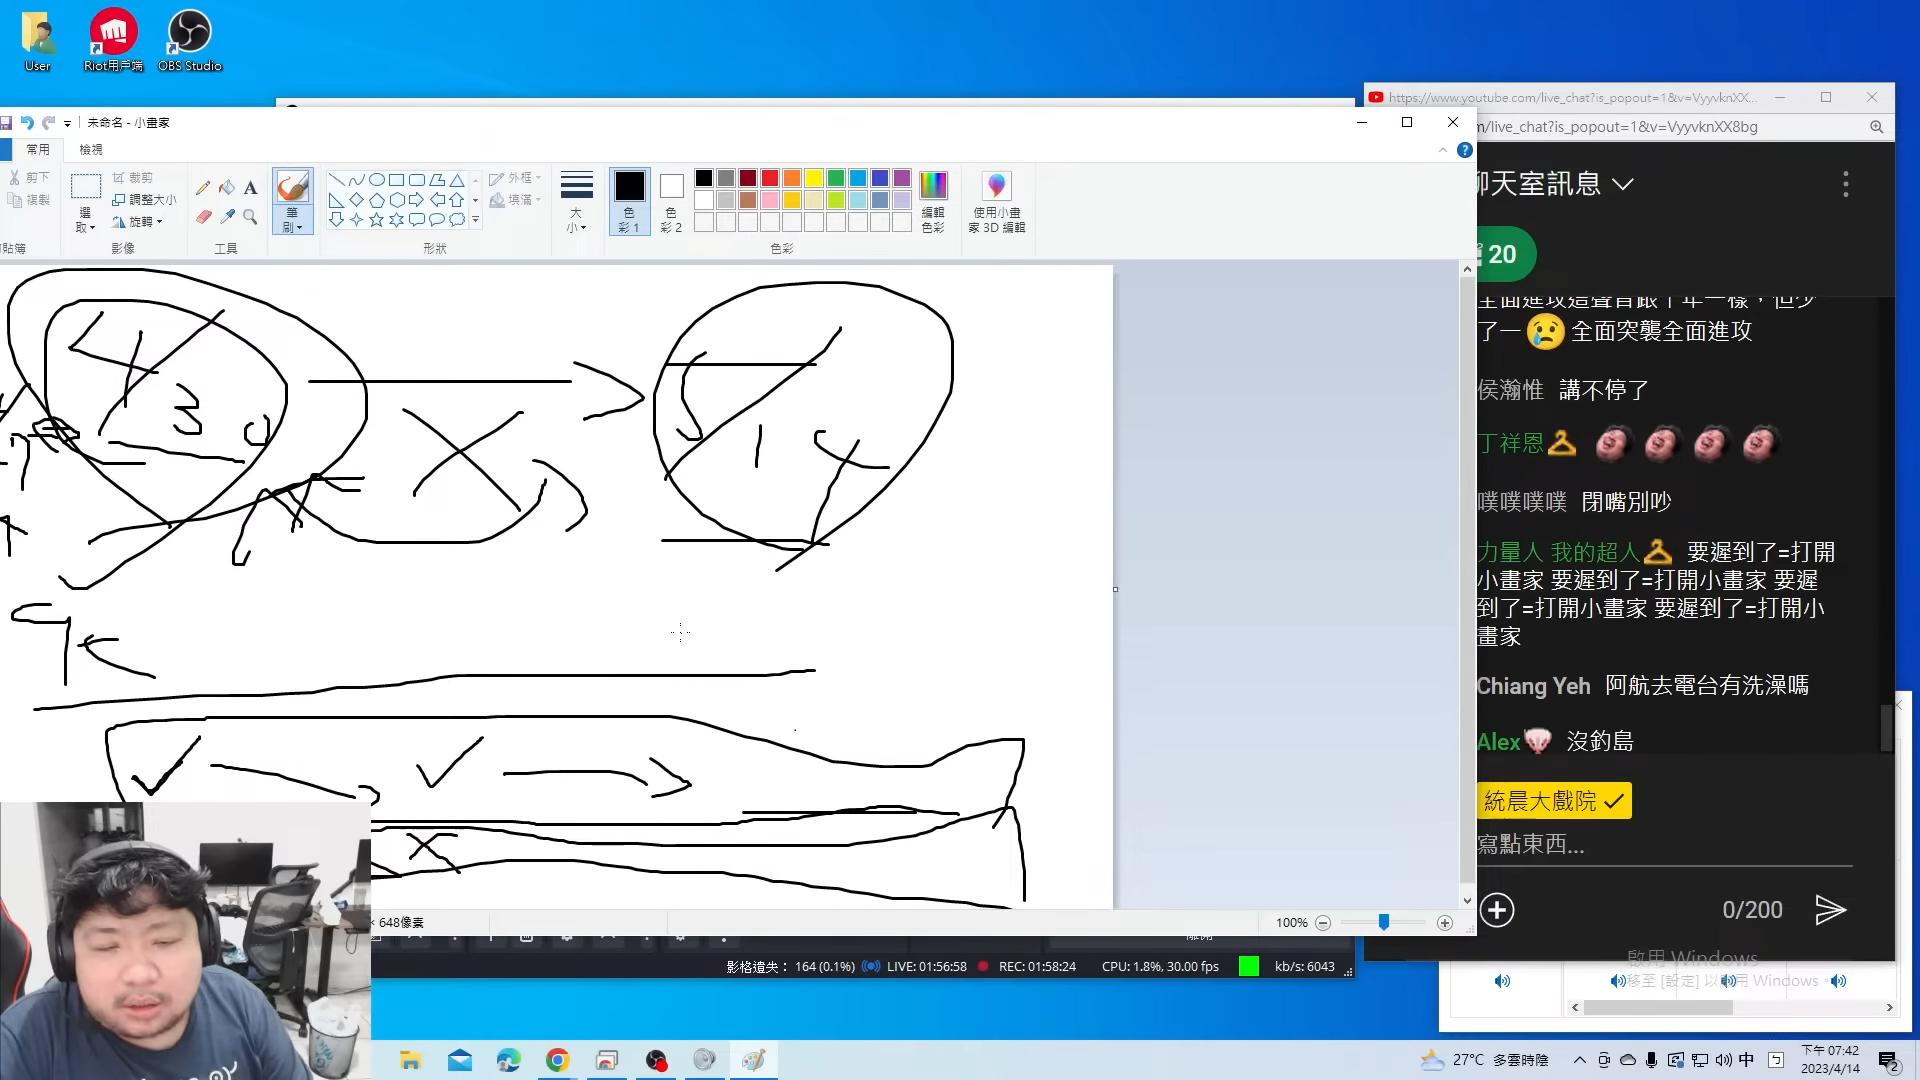
Task: Zoom out with the minus button in Paint
Action: [x=1323, y=923]
